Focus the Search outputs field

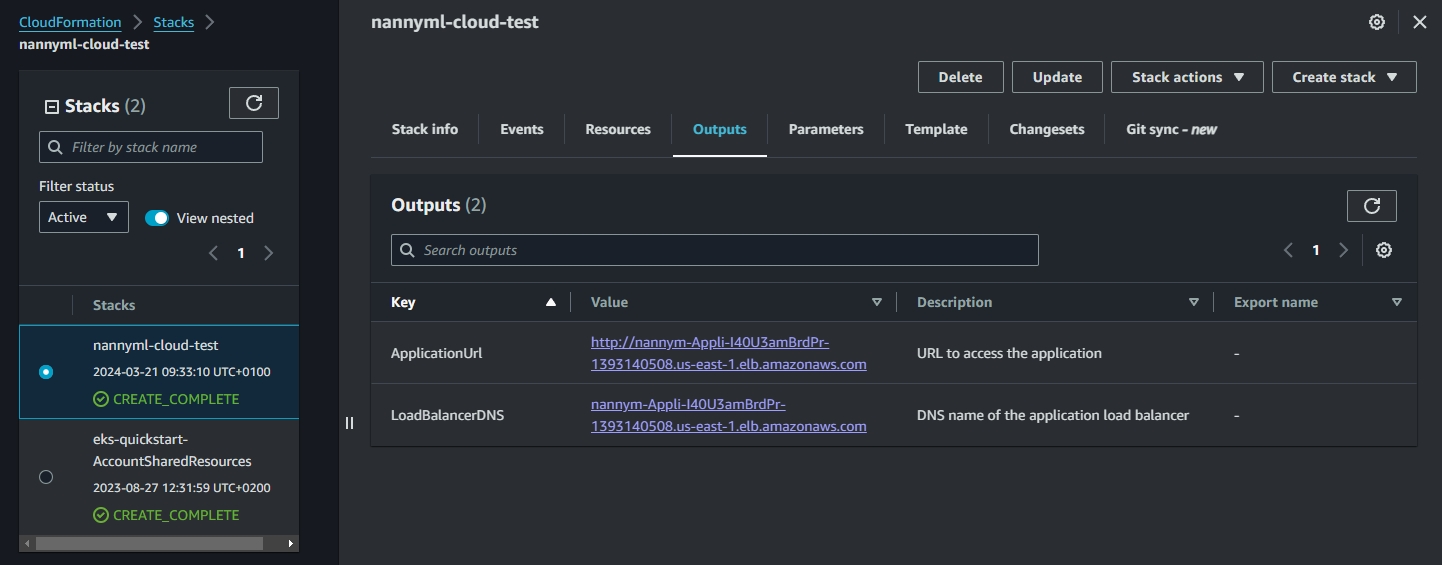pyautogui.click(x=714, y=250)
